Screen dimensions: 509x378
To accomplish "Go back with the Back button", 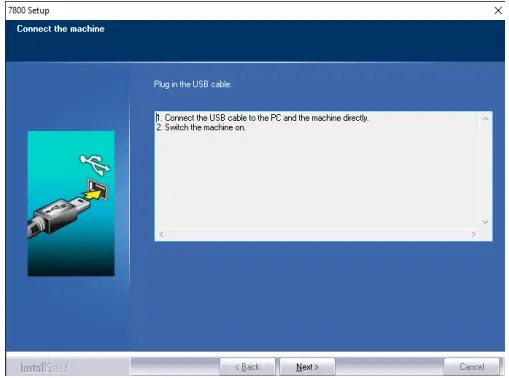I will (247, 367).
